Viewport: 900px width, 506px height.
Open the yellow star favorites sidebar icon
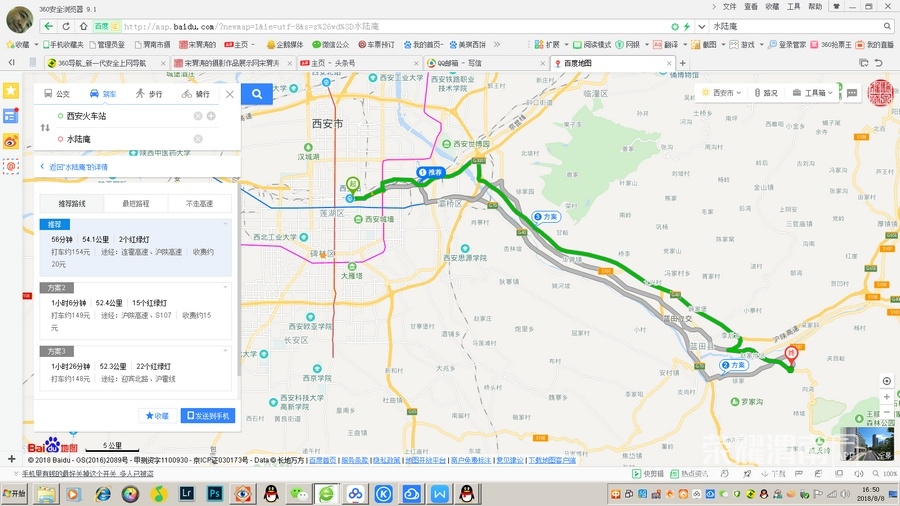11,91
